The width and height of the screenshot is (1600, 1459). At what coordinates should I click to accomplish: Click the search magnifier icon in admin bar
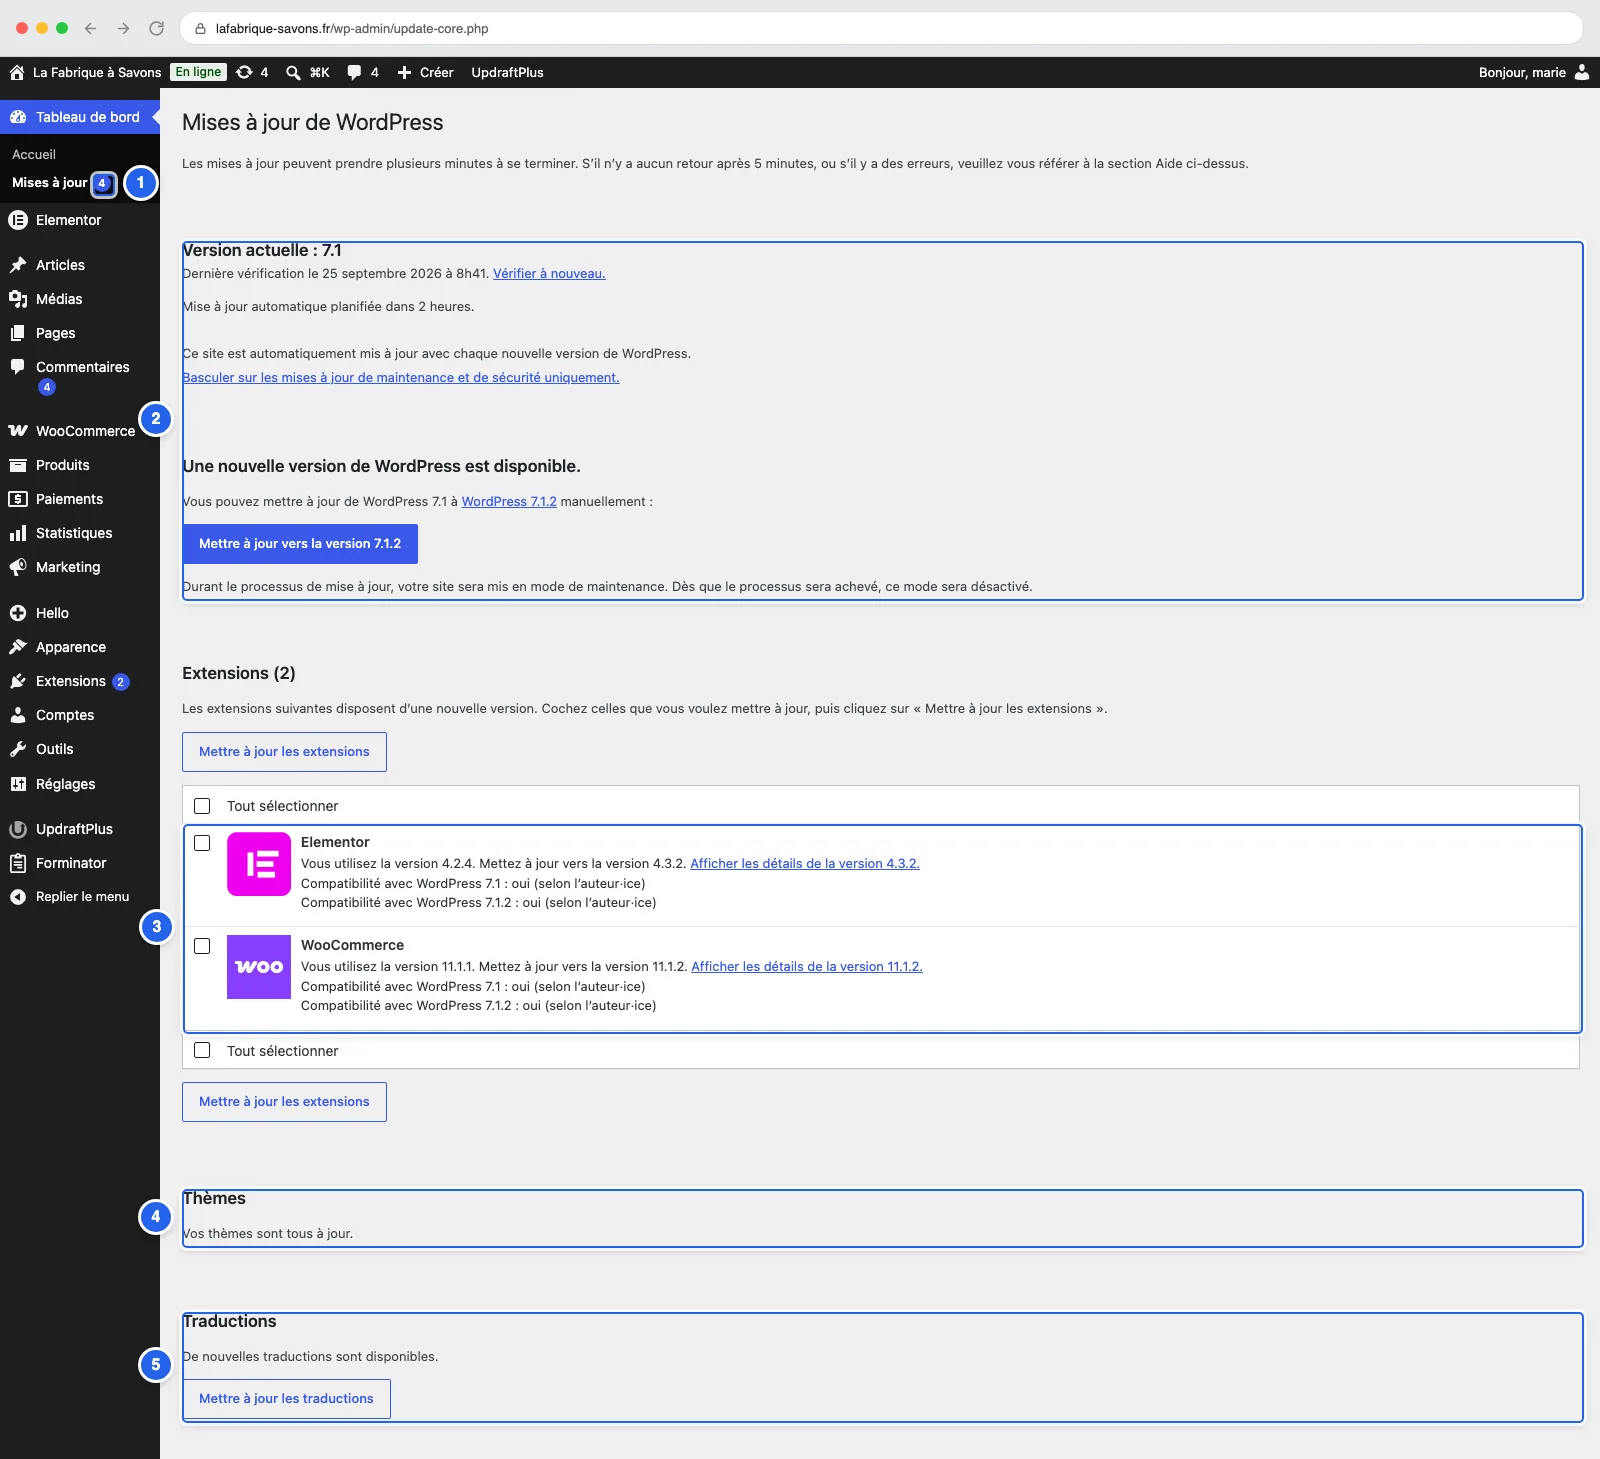(x=293, y=72)
